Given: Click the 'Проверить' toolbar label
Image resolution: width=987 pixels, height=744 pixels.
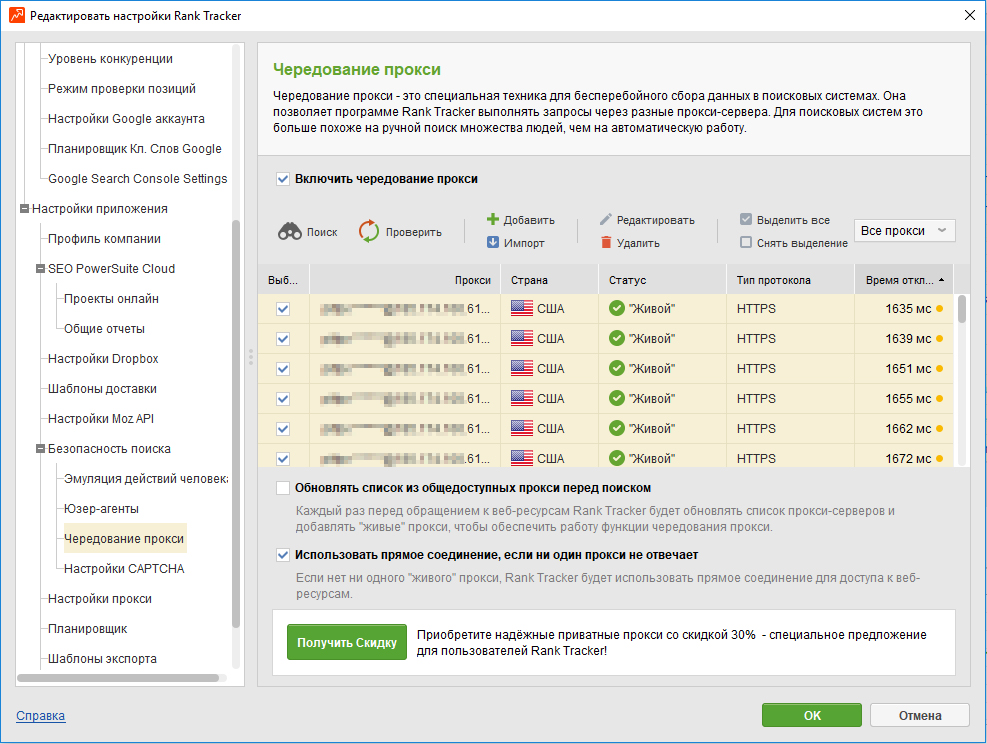Looking at the screenshot, I should click(x=414, y=232).
